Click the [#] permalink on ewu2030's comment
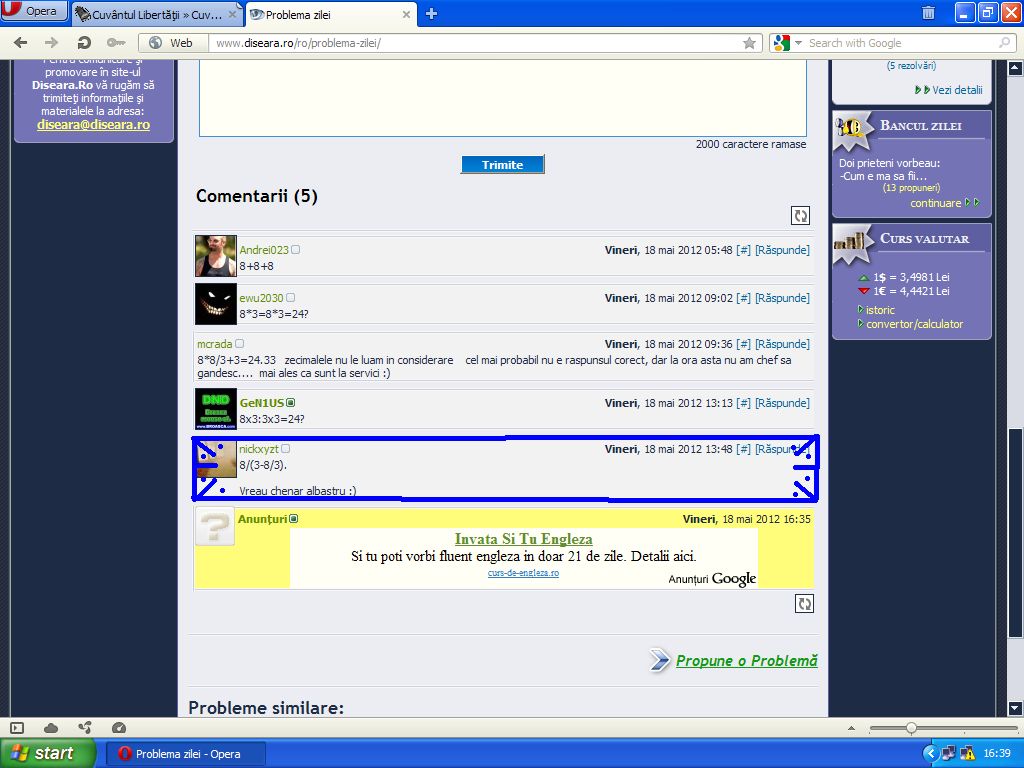 point(743,298)
